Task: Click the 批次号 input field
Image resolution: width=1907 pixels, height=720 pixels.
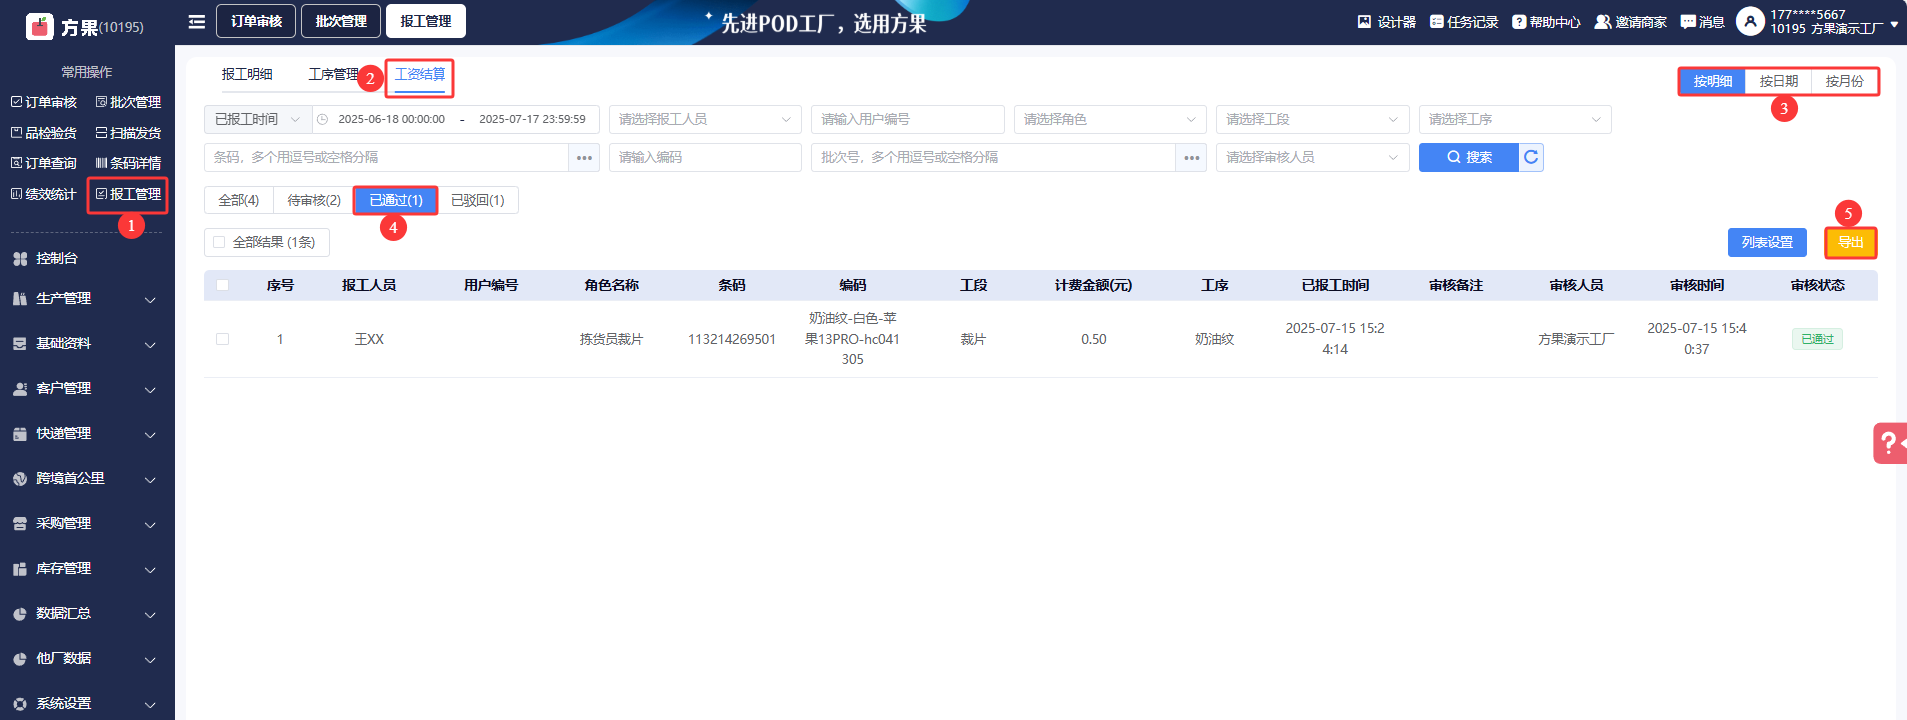Action: pos(993,157)
